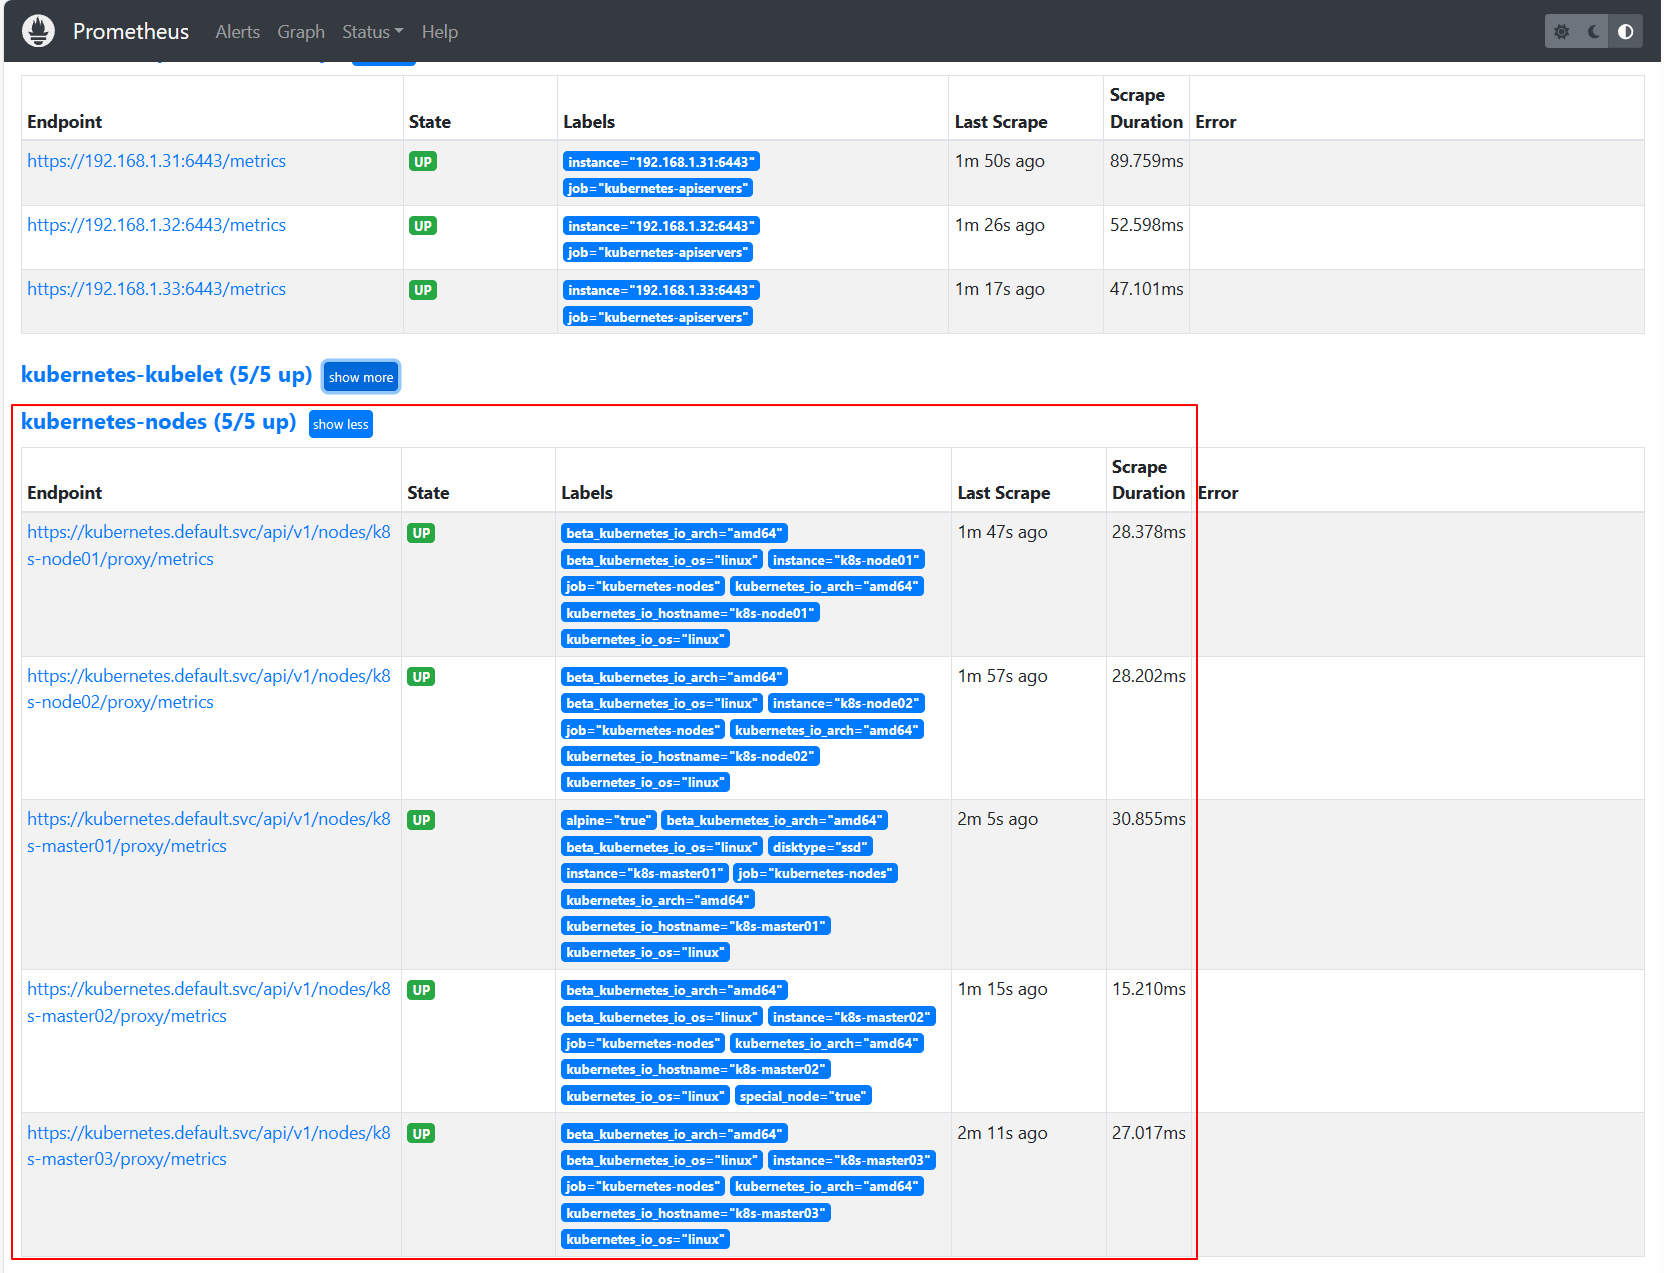Screen dimensions: 1664x1273
Task: Click the alpine="true" label
Action: click(609, 820)
